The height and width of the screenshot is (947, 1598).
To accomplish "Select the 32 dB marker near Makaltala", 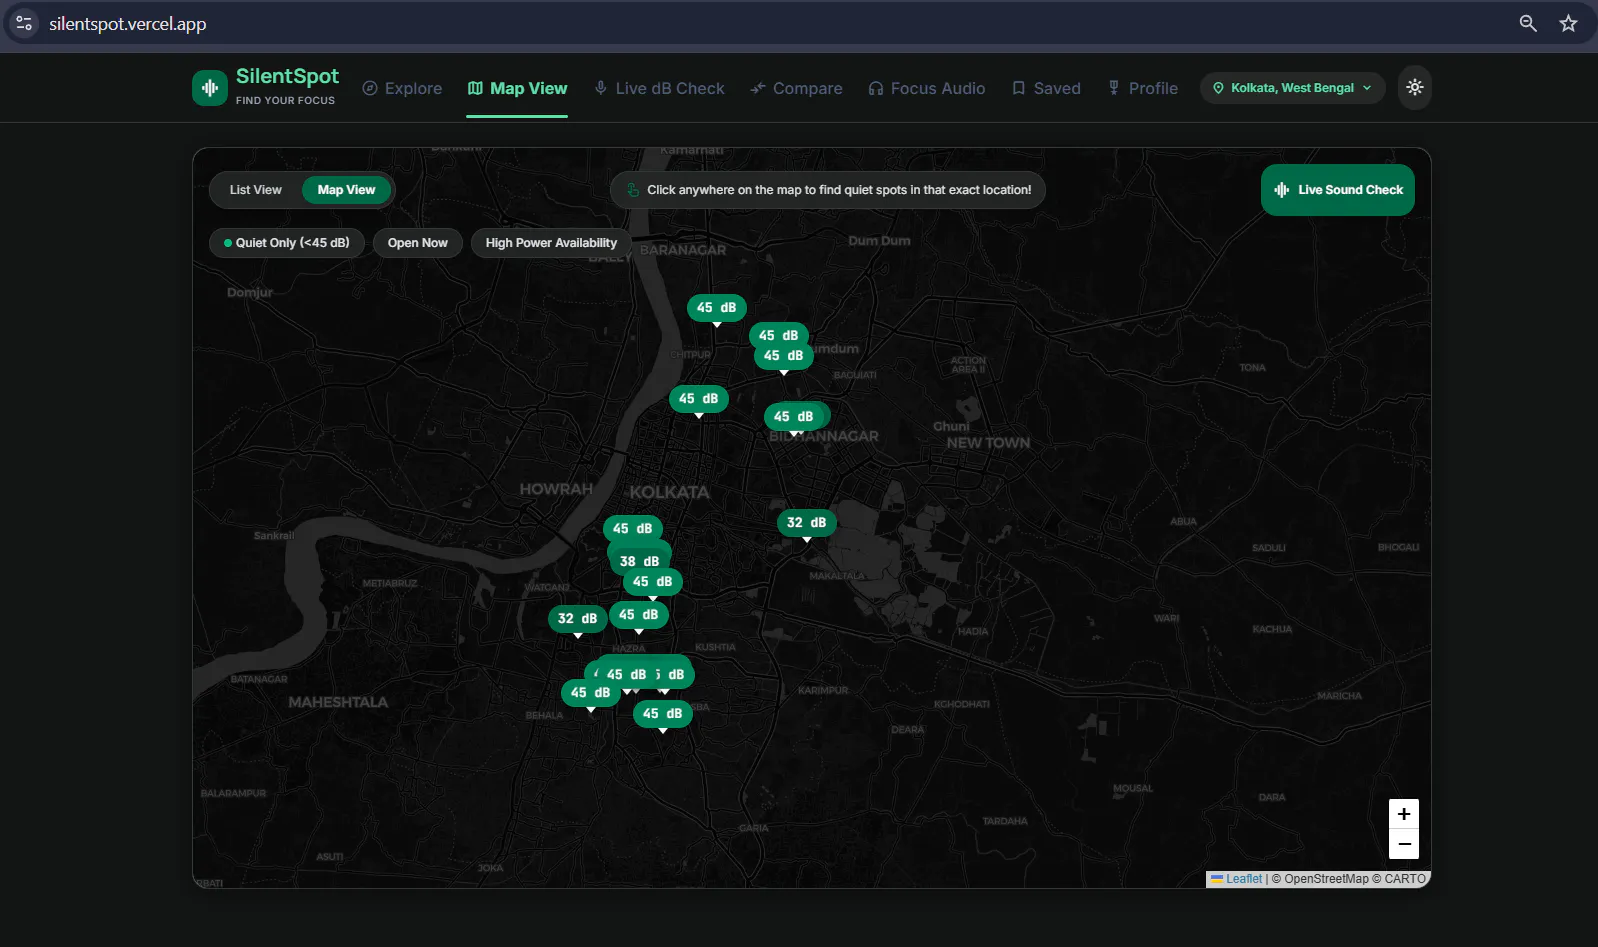I will click(806, 523).
